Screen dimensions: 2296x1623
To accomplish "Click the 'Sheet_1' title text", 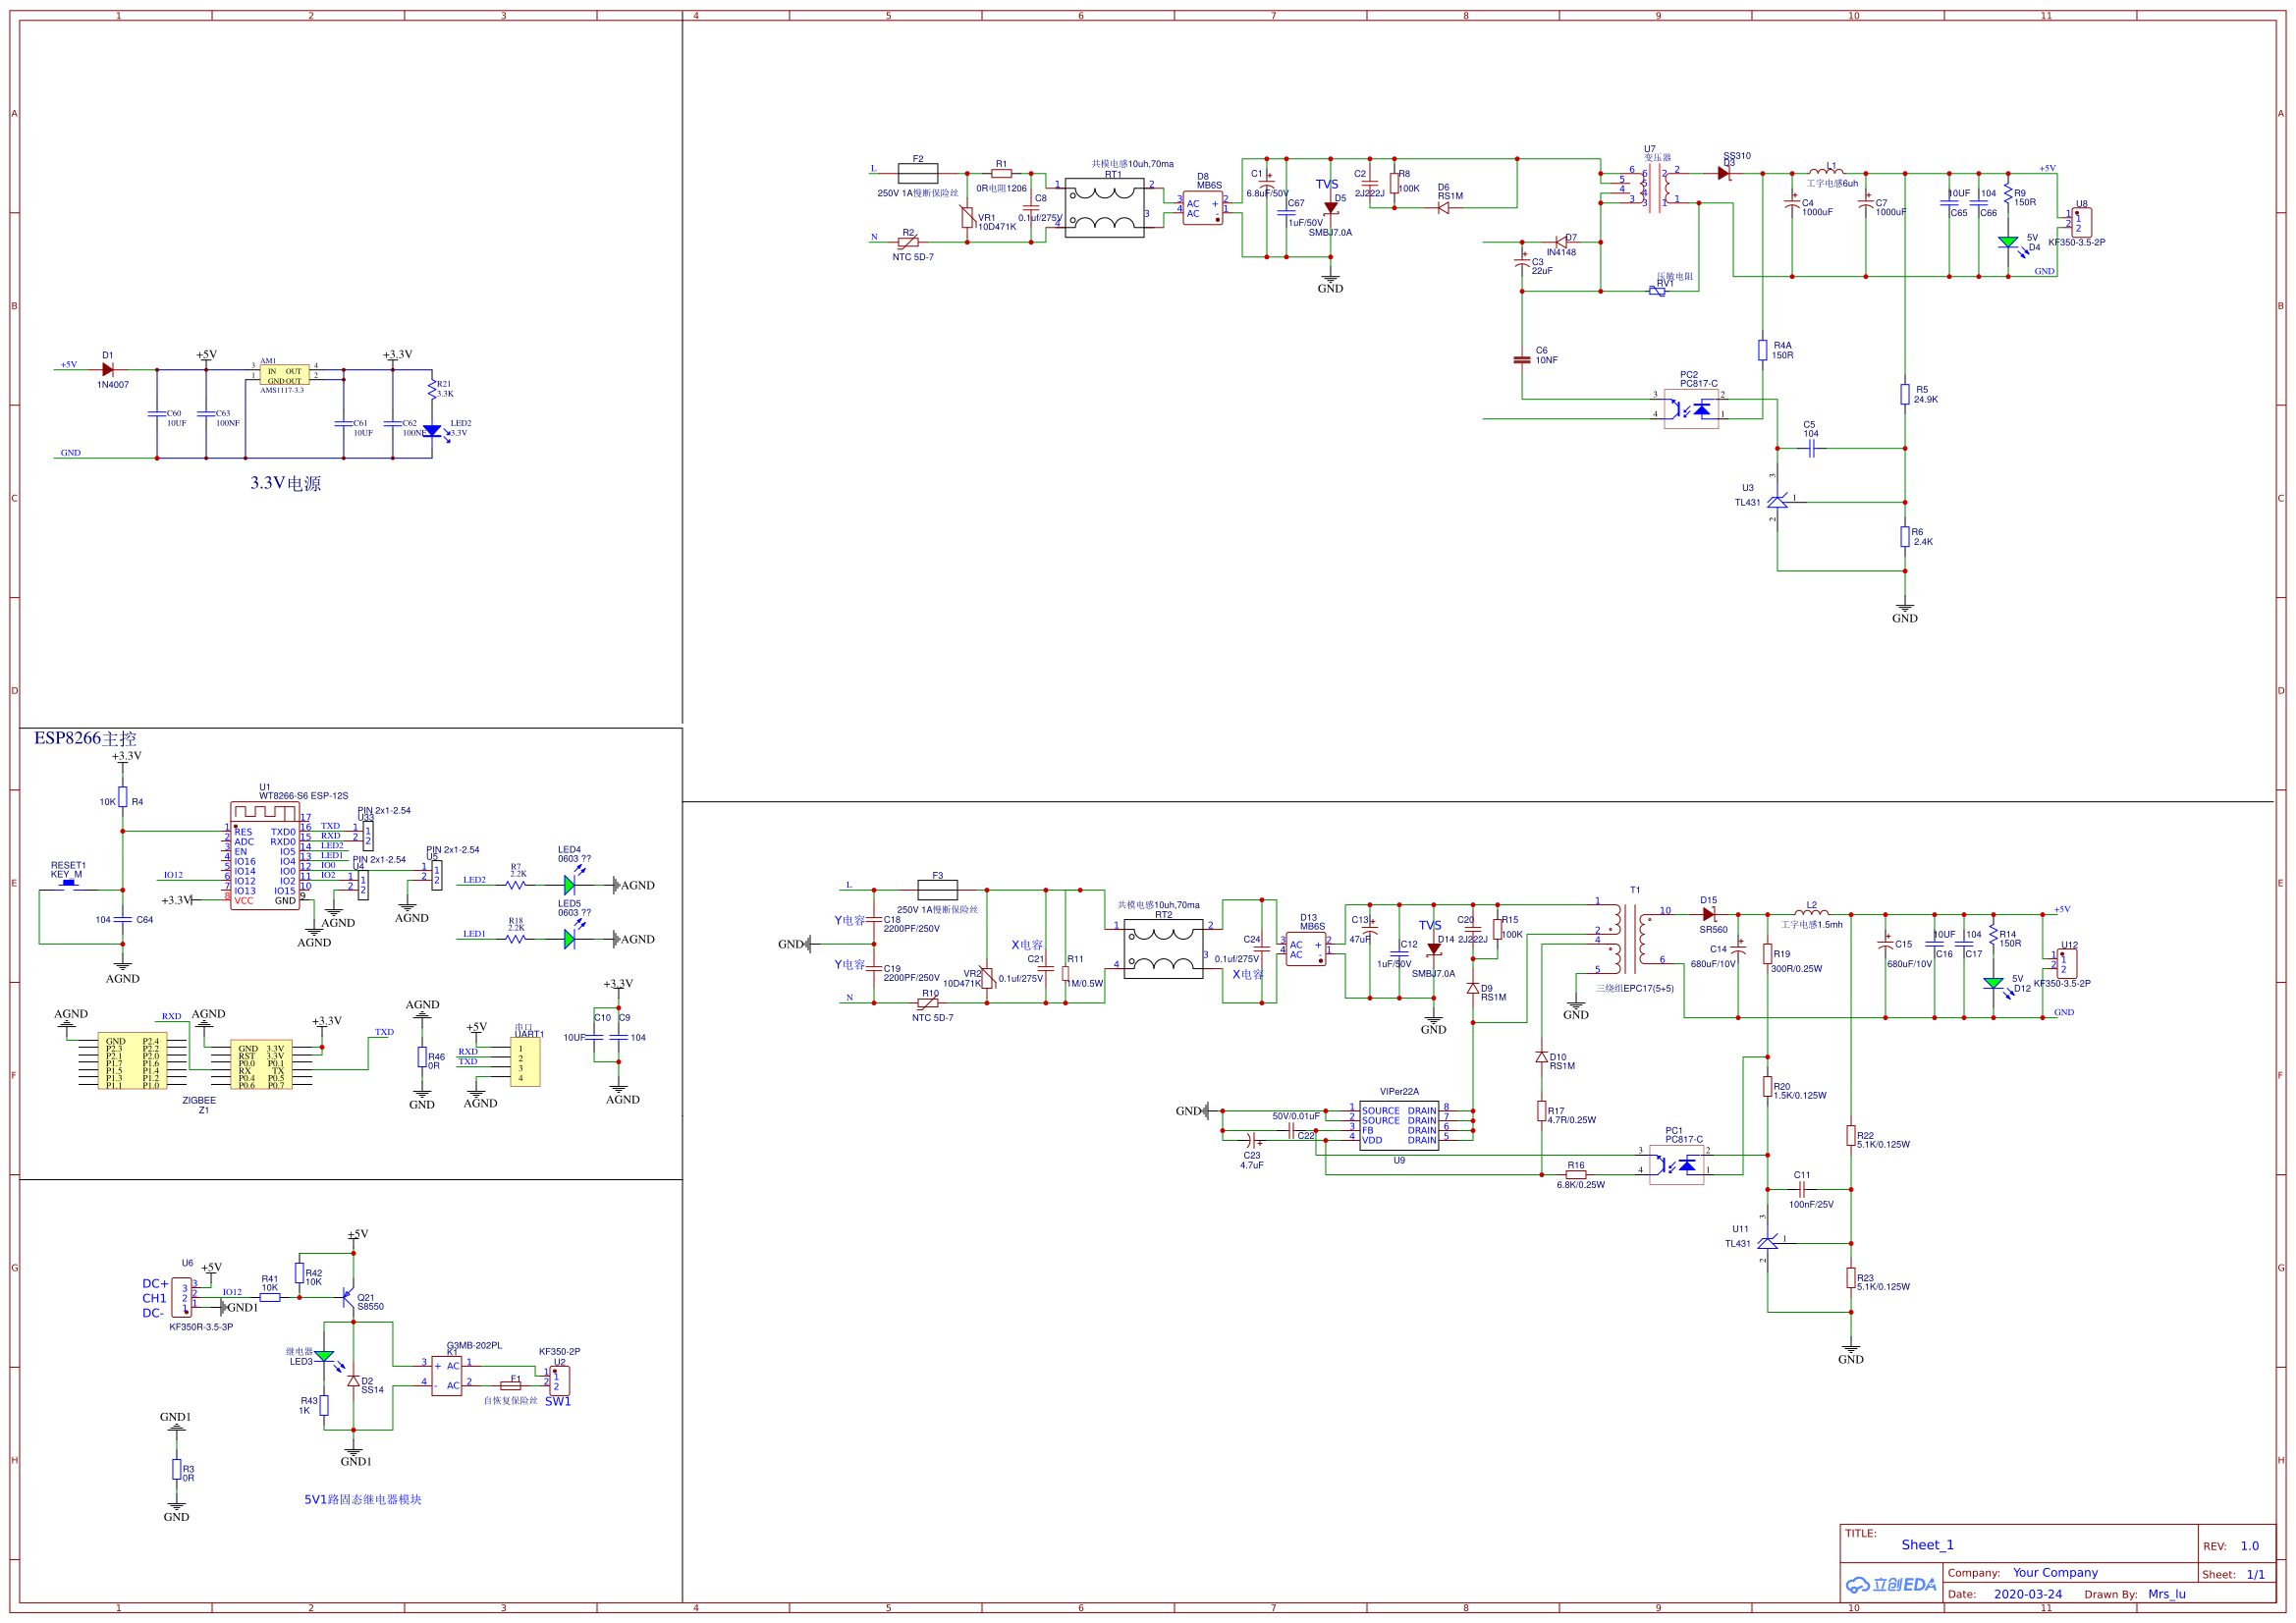I will [x=1927, y=1545].
